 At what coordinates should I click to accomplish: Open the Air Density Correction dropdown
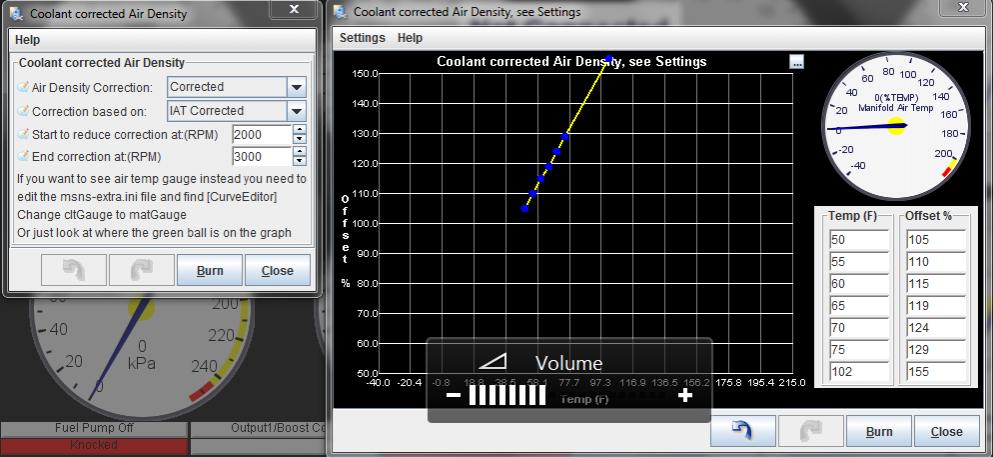(297, 88)
